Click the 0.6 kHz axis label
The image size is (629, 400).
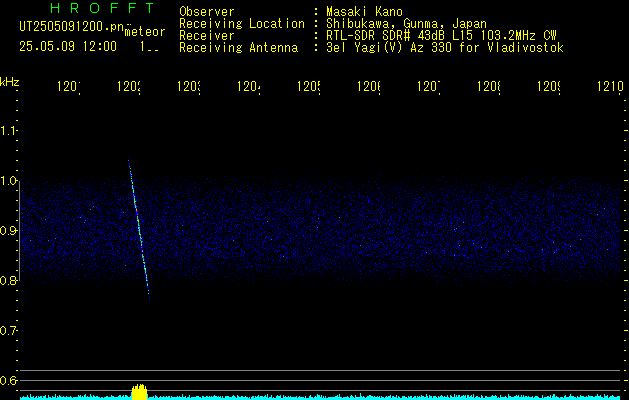pyautogui.click(x=8, y=380)
